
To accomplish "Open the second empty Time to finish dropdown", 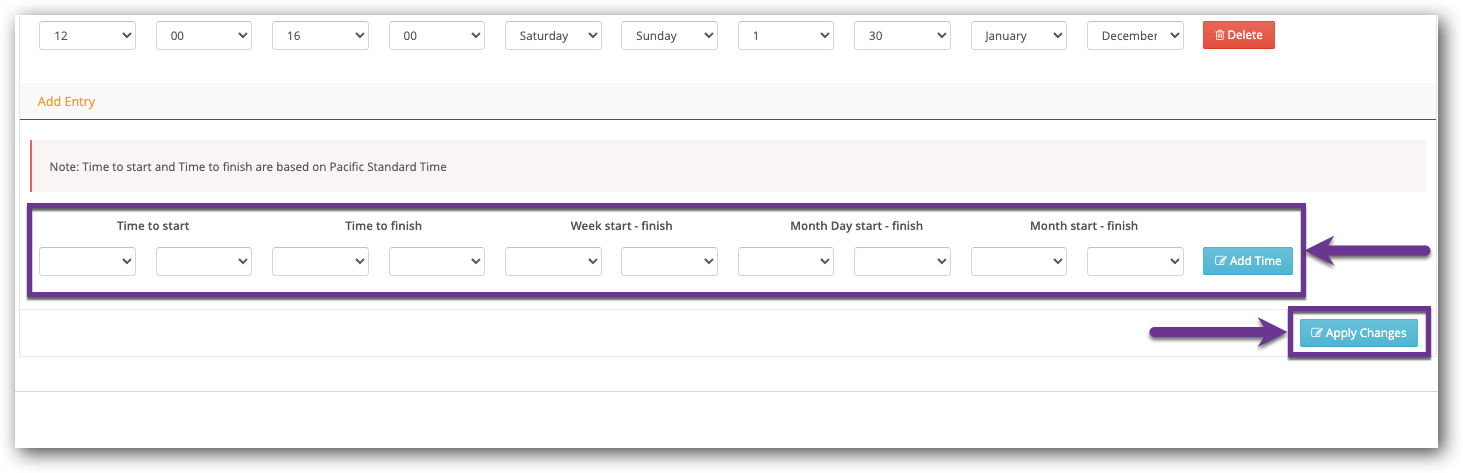I will tap(436, 261).
